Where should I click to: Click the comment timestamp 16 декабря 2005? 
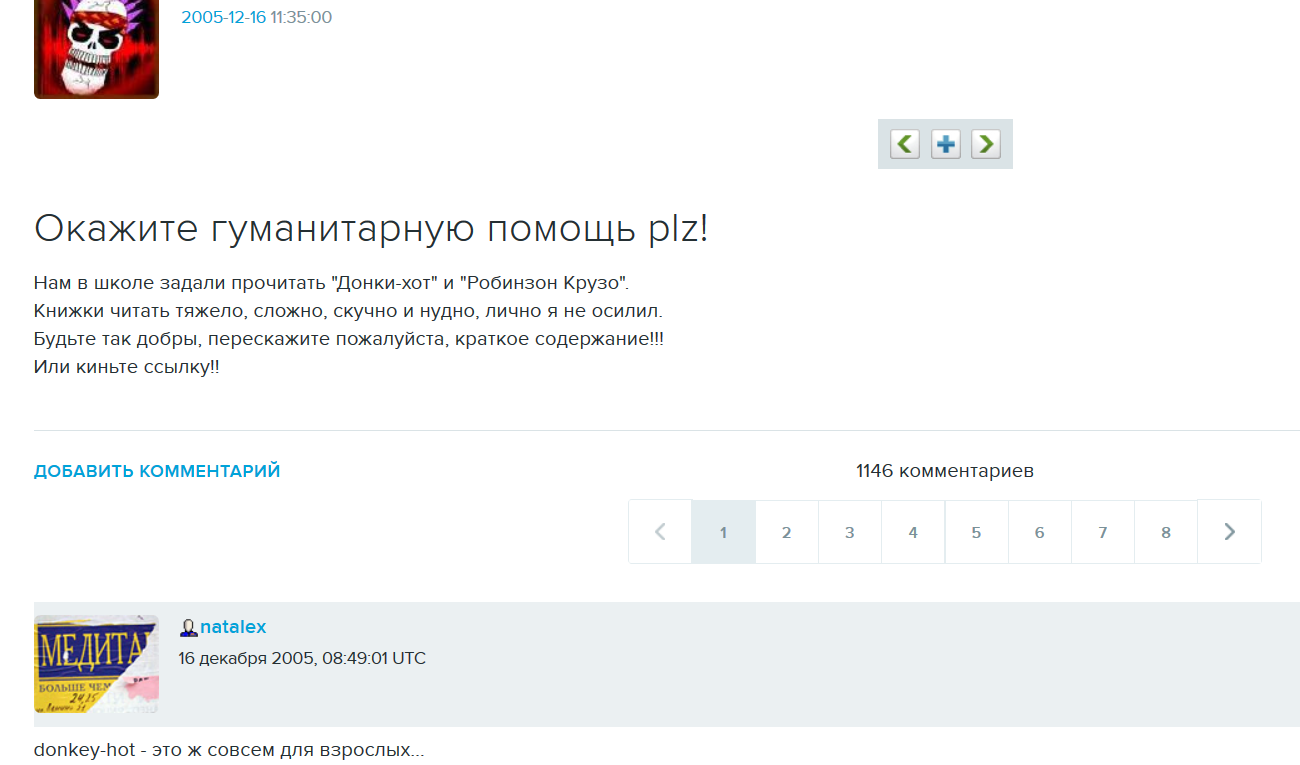301,658
